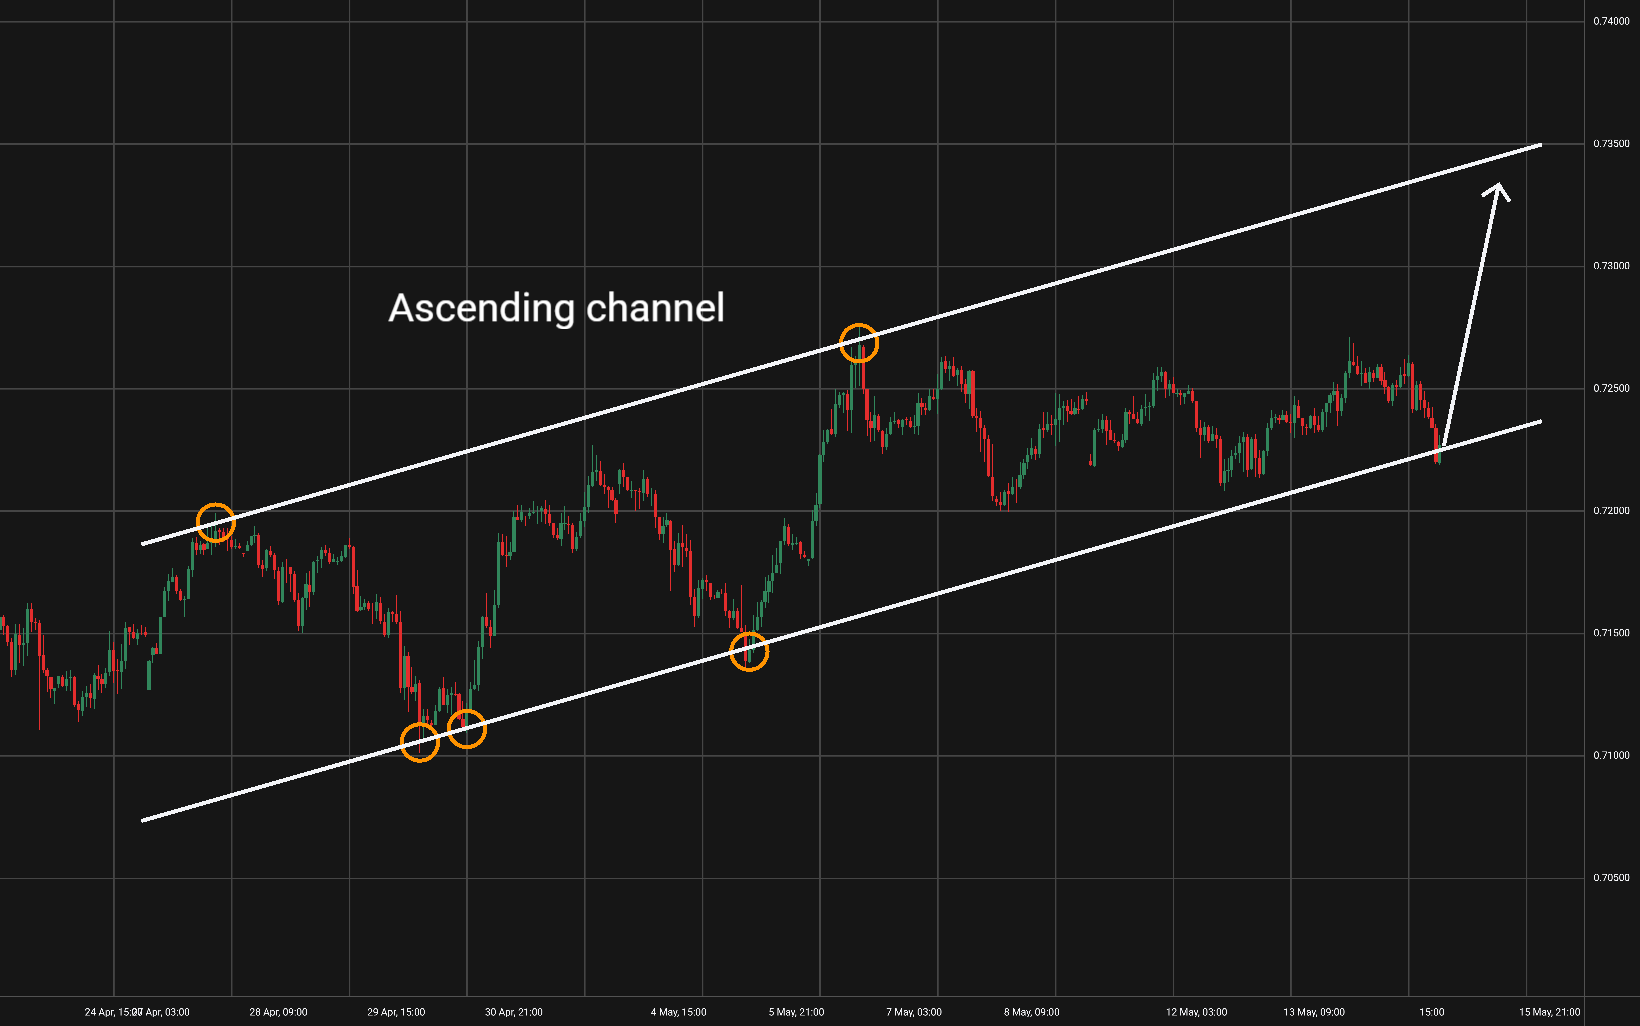
Task: Click the orange circle on the 28 Apr high
Action: click(x=216, y=522)
